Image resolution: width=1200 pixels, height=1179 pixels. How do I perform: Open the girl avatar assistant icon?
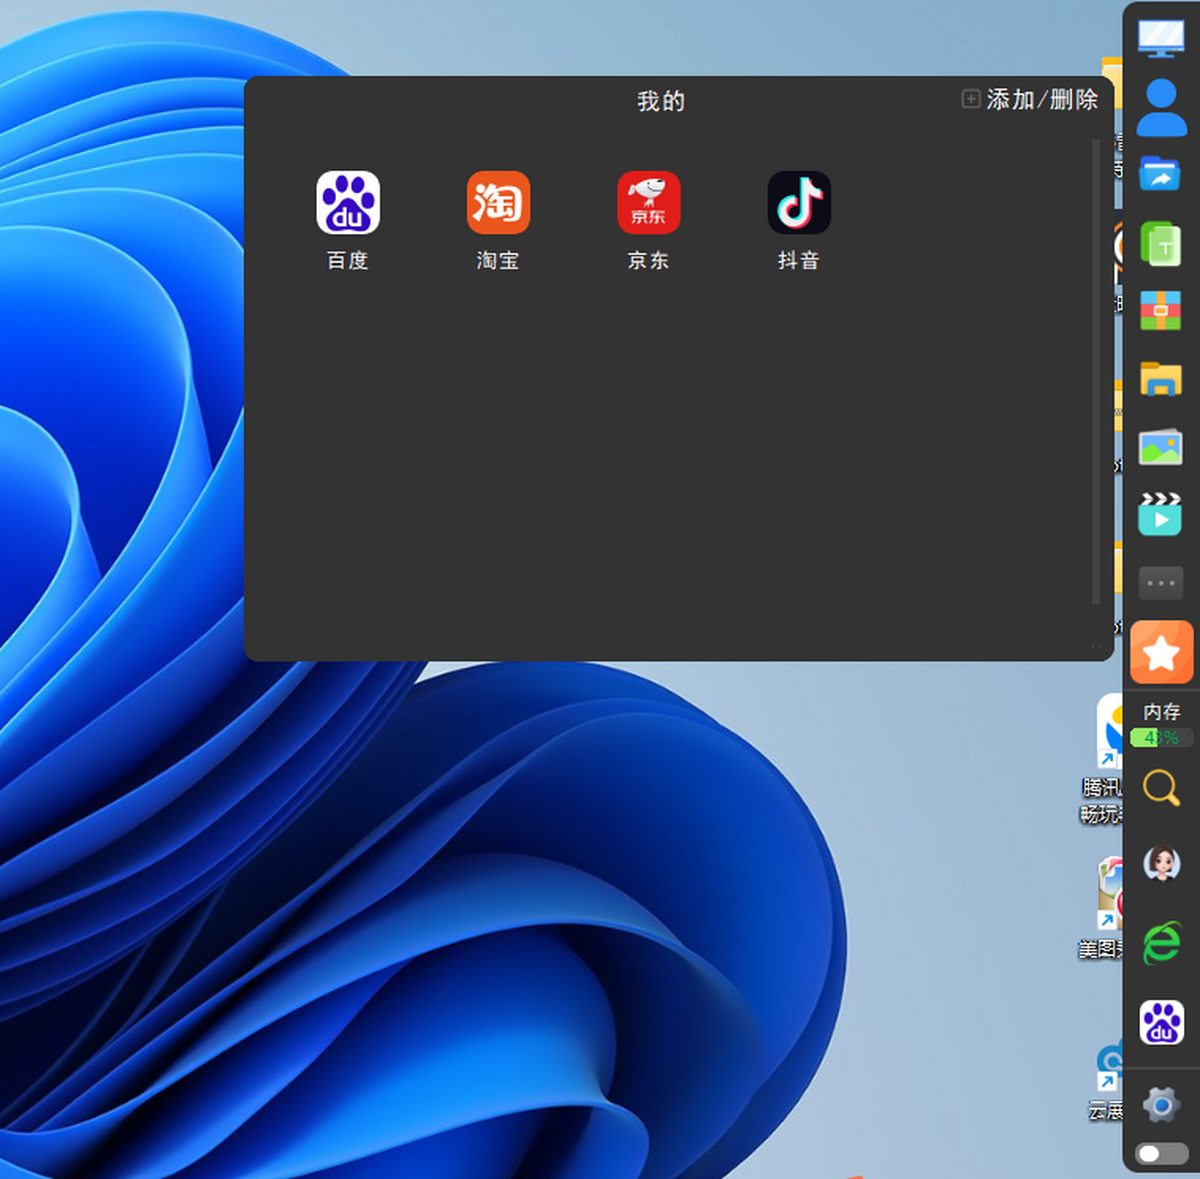point(1161,863)
